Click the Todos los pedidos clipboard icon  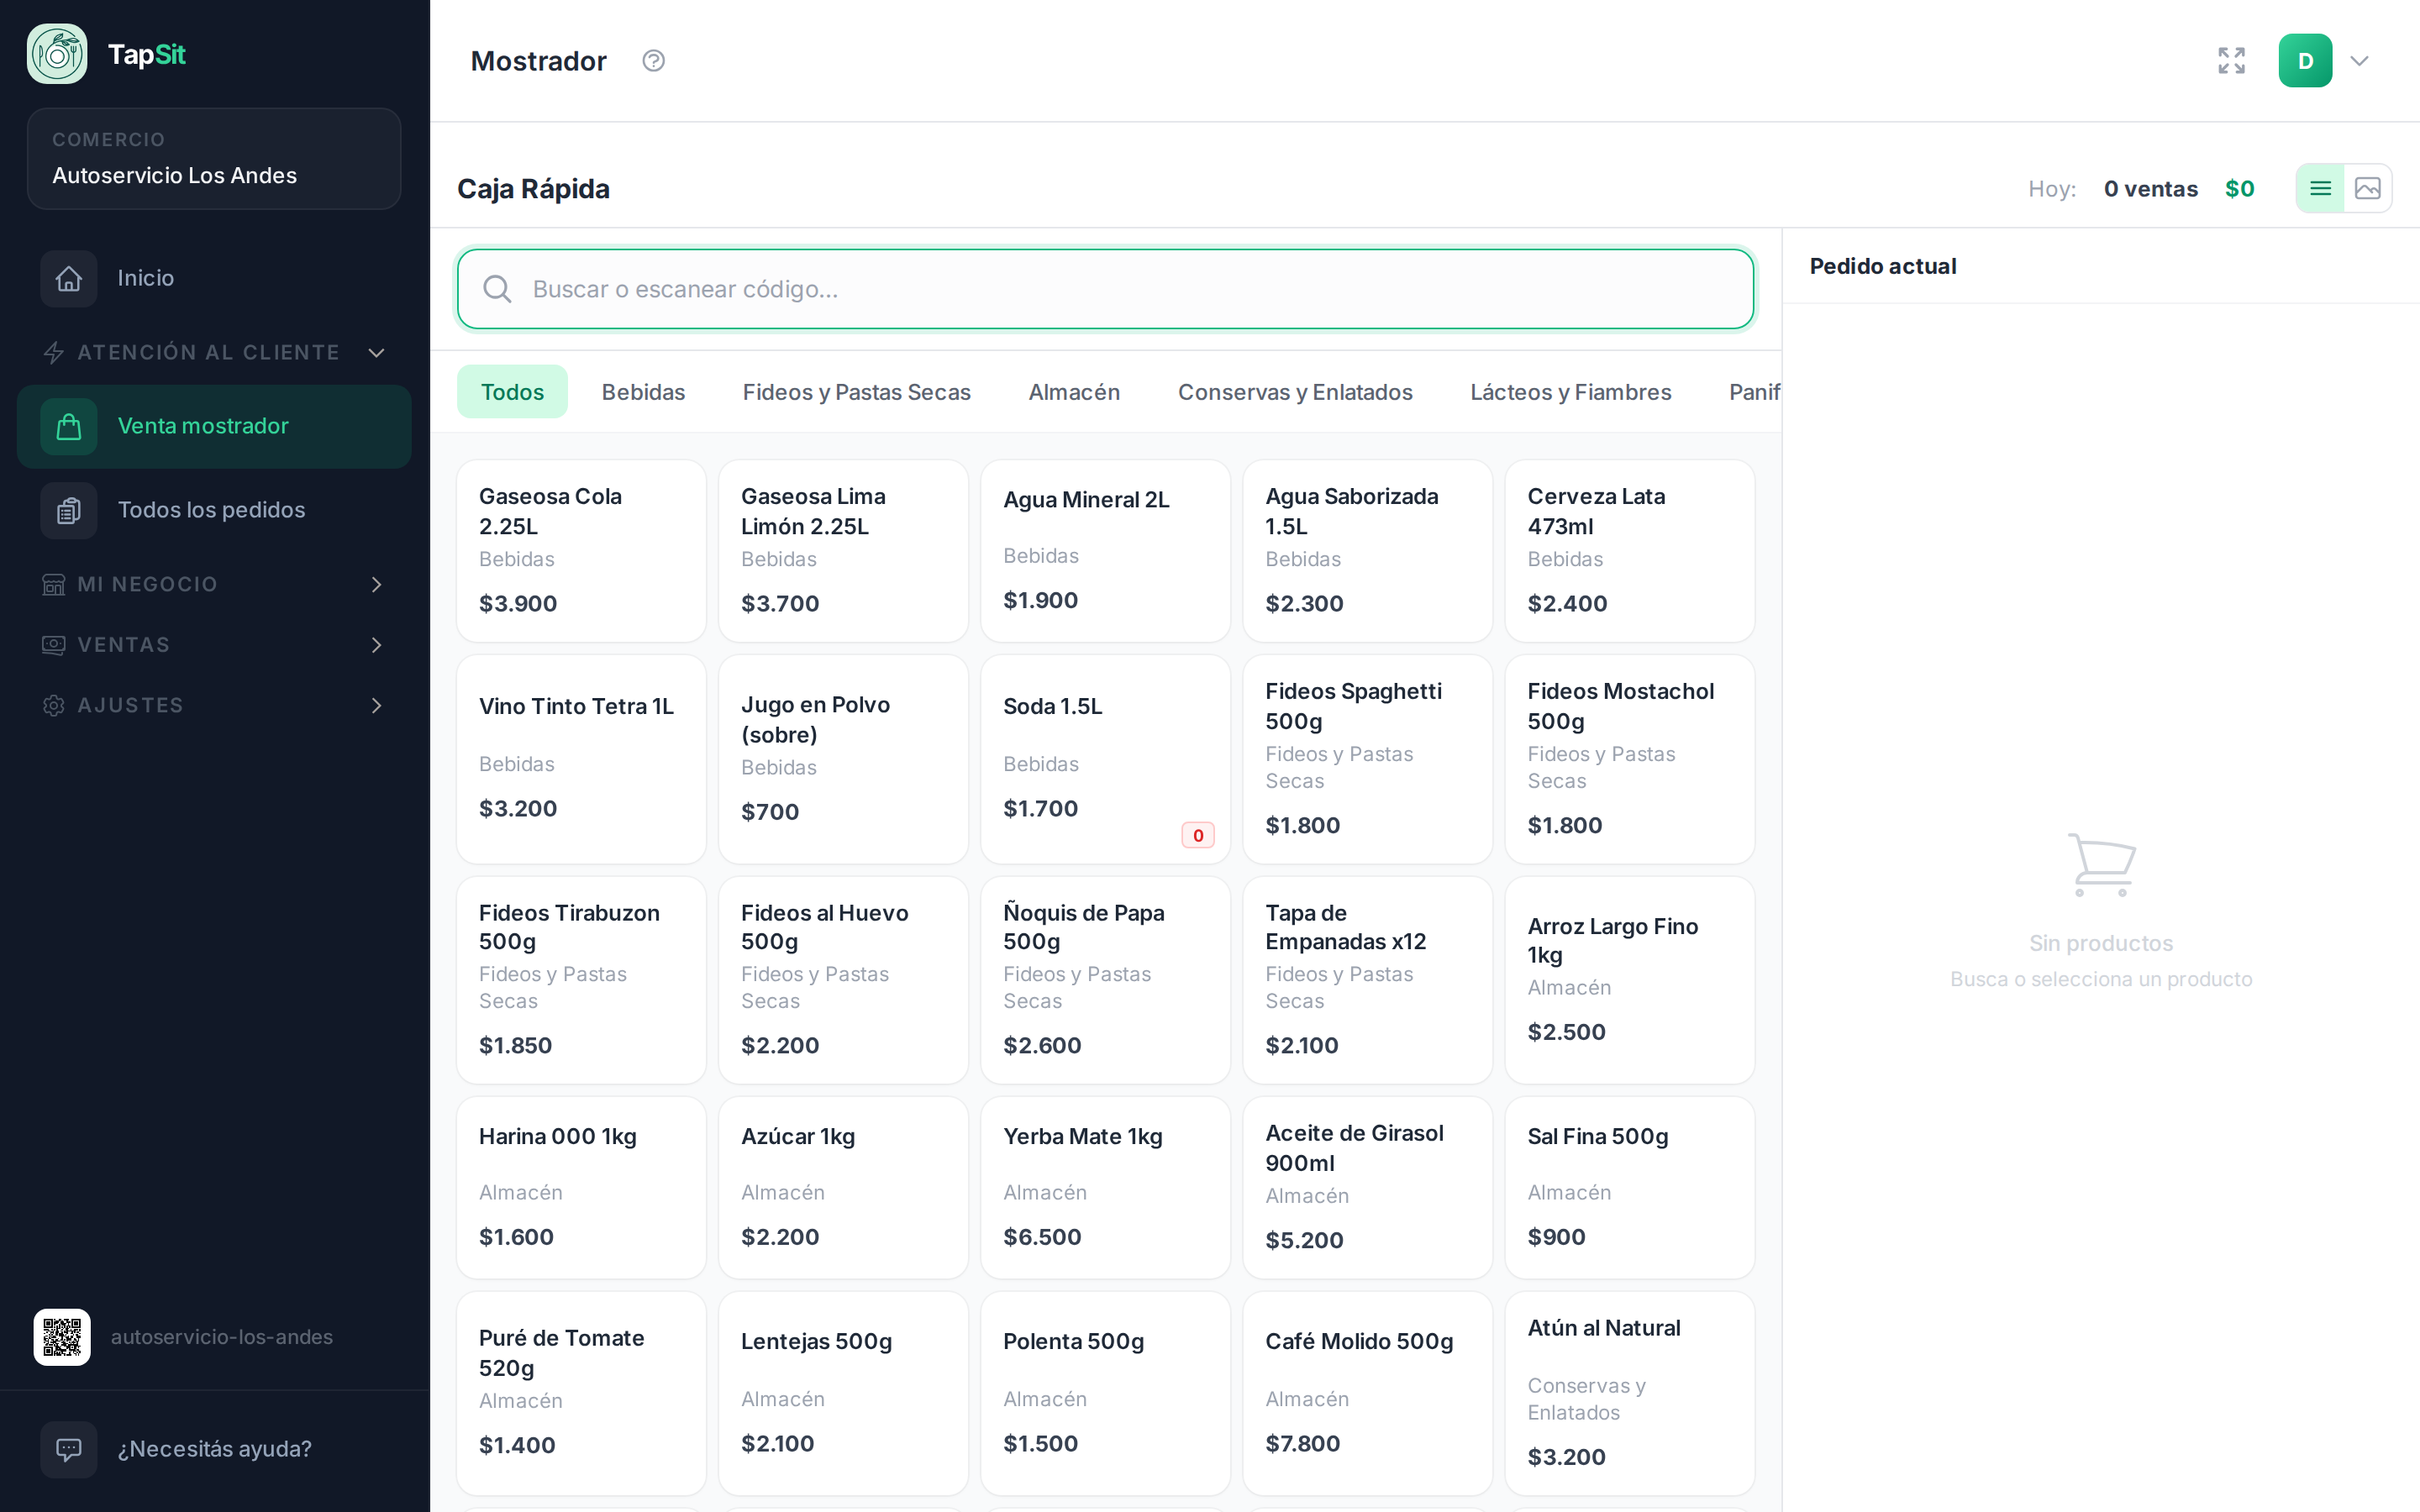tap(68, 510)
